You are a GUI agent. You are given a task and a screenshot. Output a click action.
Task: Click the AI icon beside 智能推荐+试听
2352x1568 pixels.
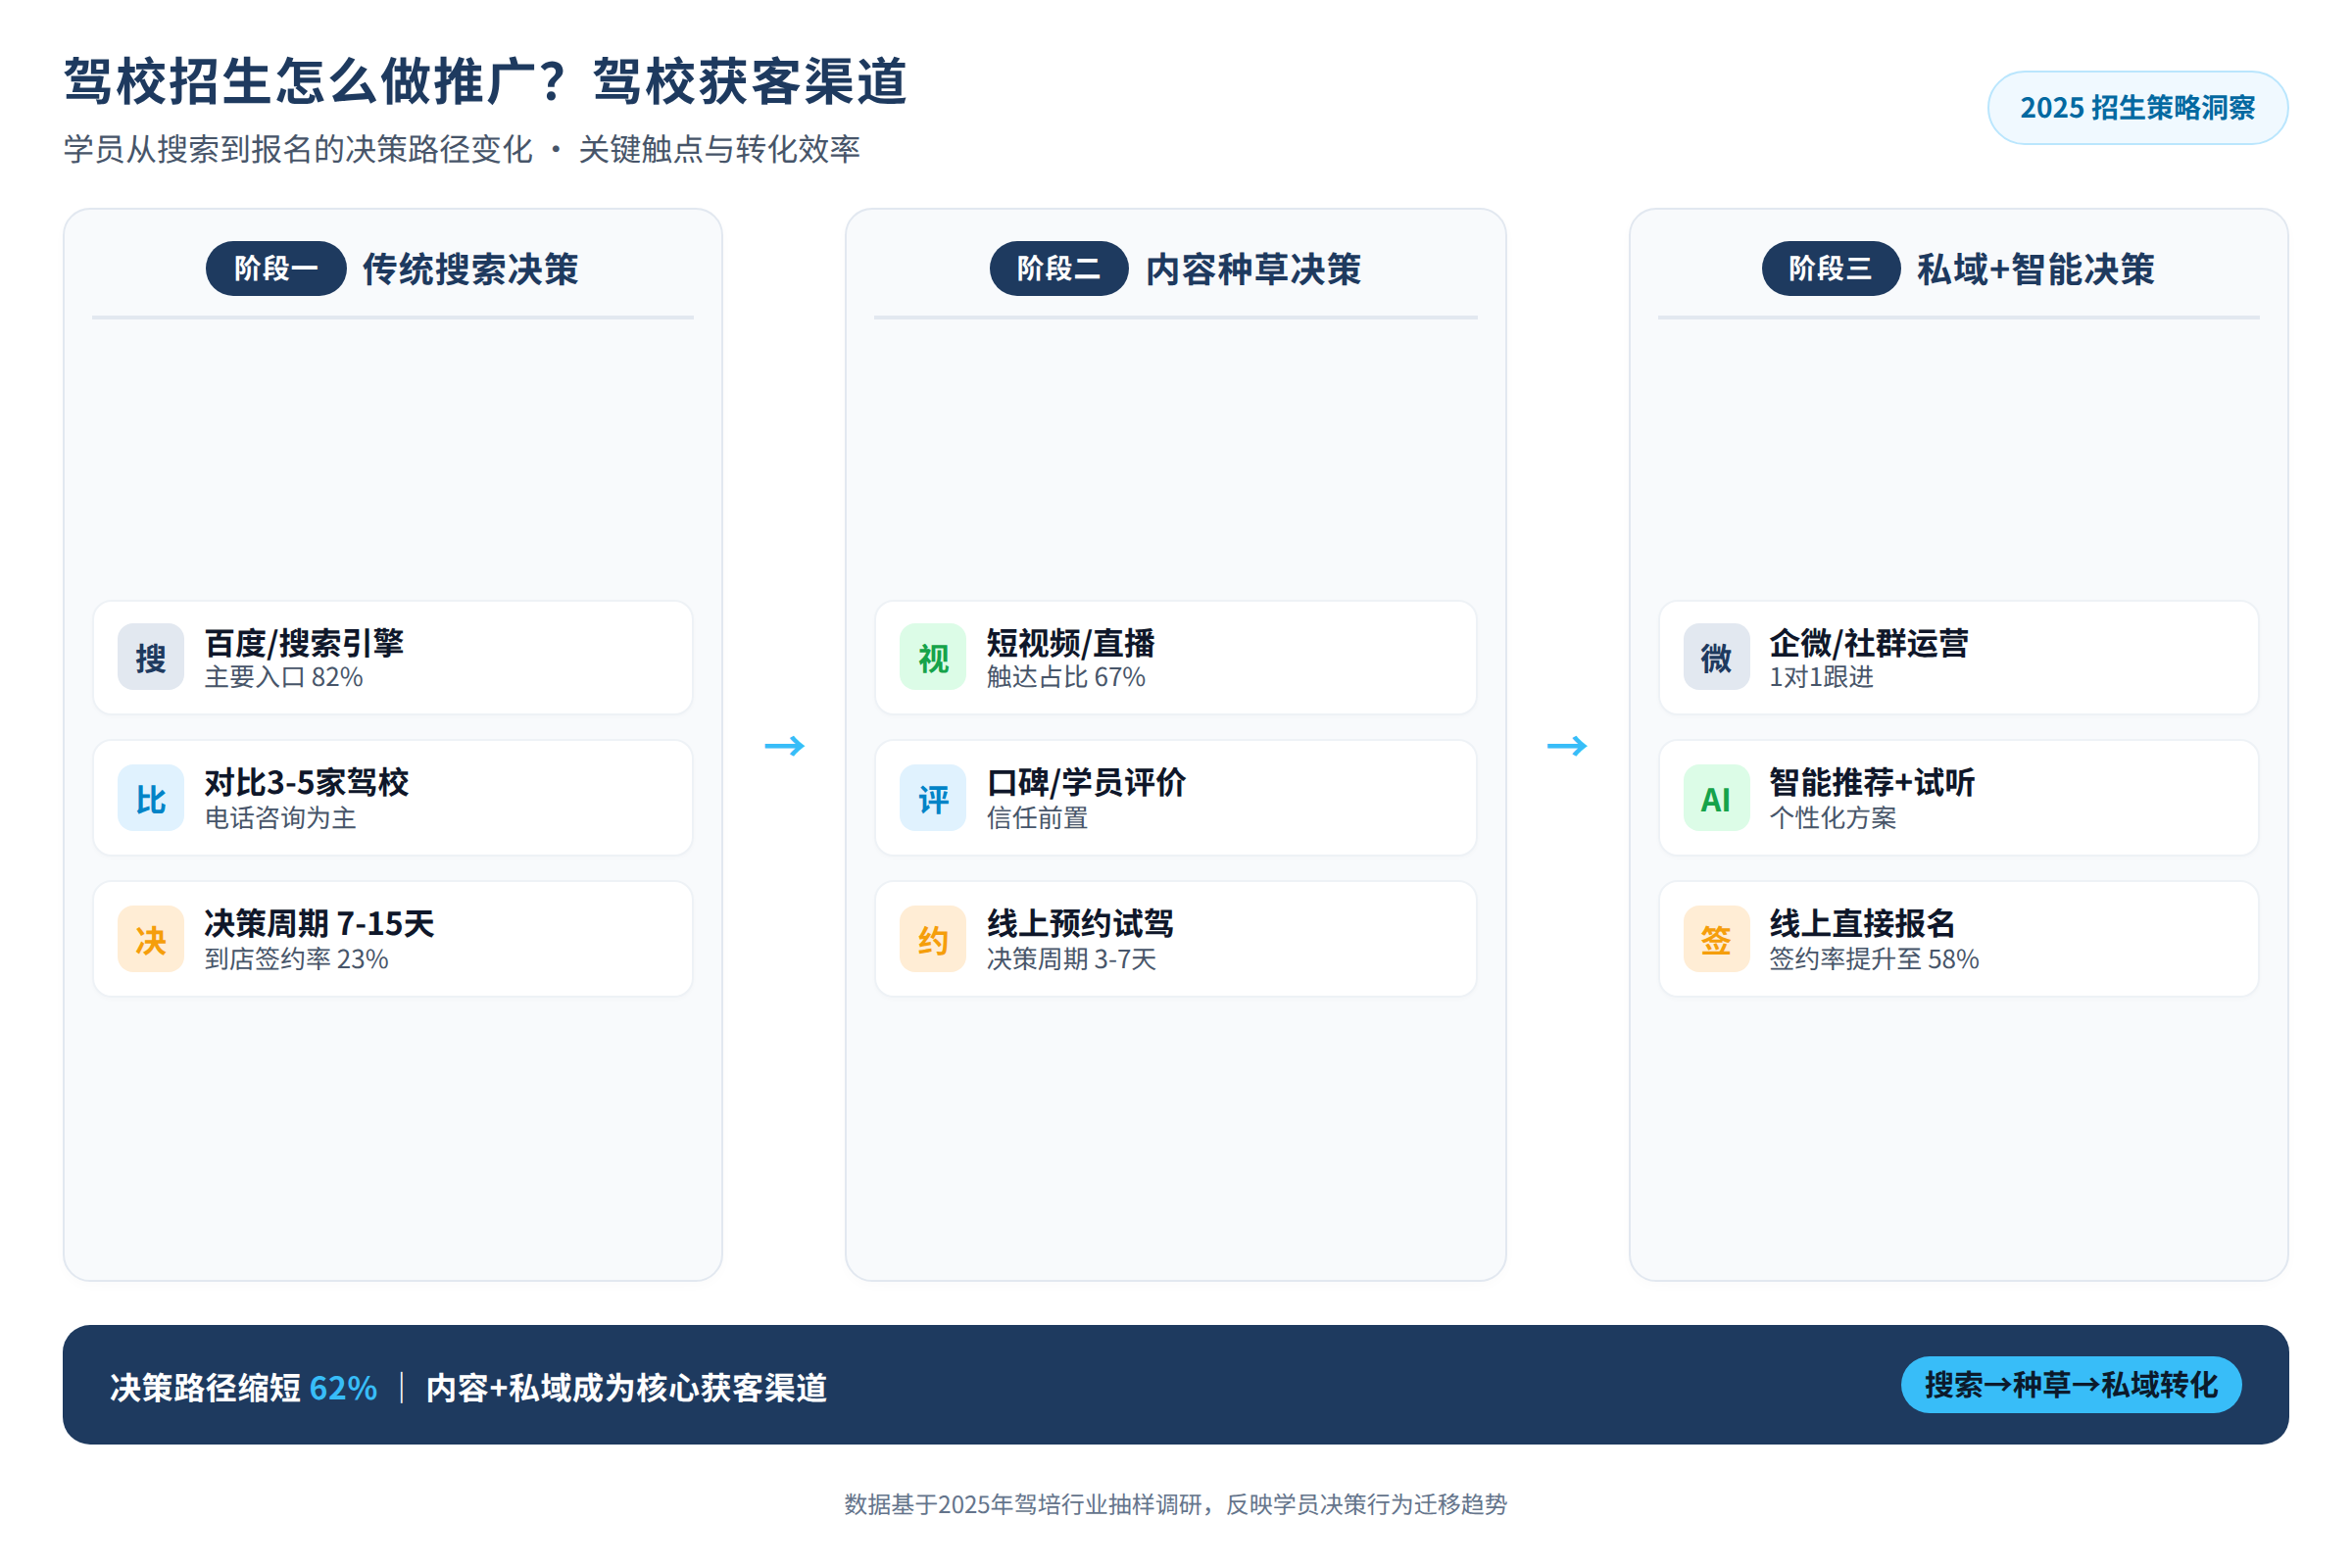click(1717, 799)
